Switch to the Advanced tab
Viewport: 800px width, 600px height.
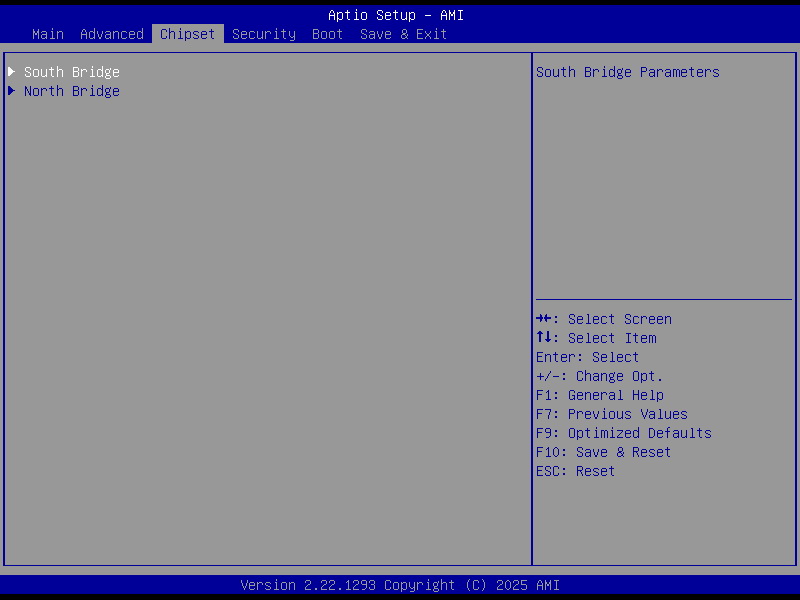[112, 34]
